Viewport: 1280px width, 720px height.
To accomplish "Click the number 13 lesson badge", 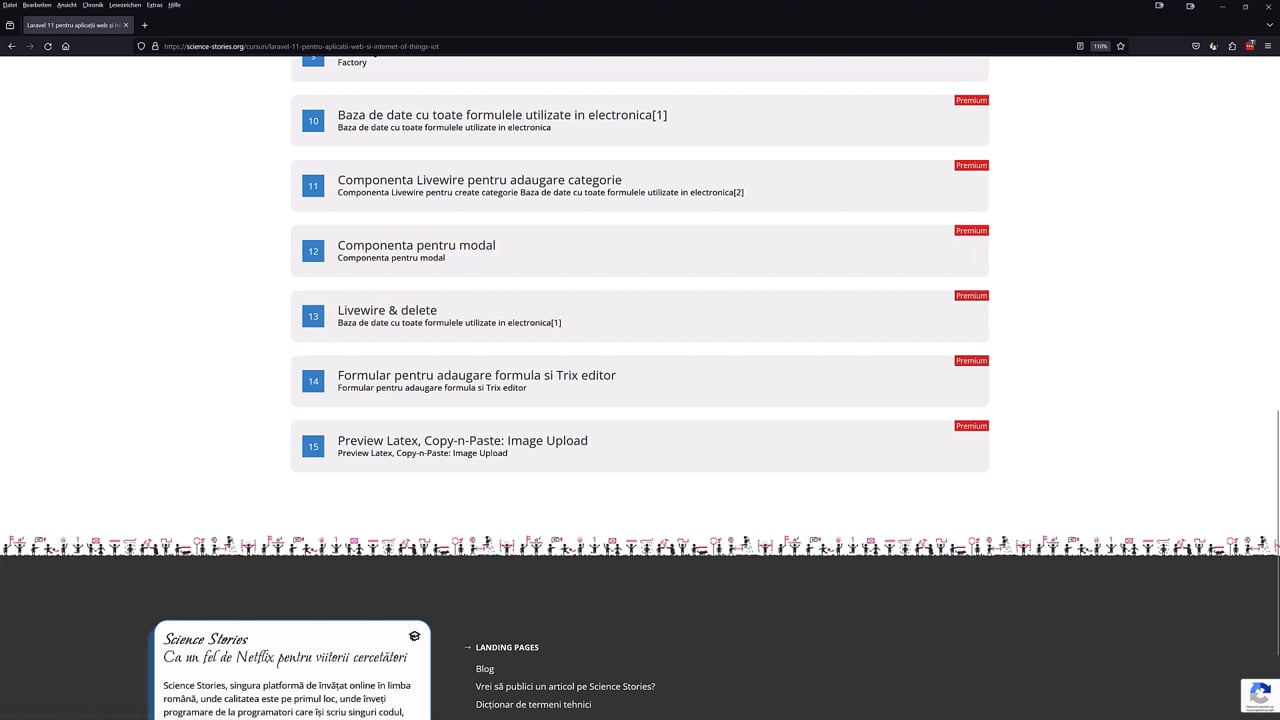I will pos(313,316).
